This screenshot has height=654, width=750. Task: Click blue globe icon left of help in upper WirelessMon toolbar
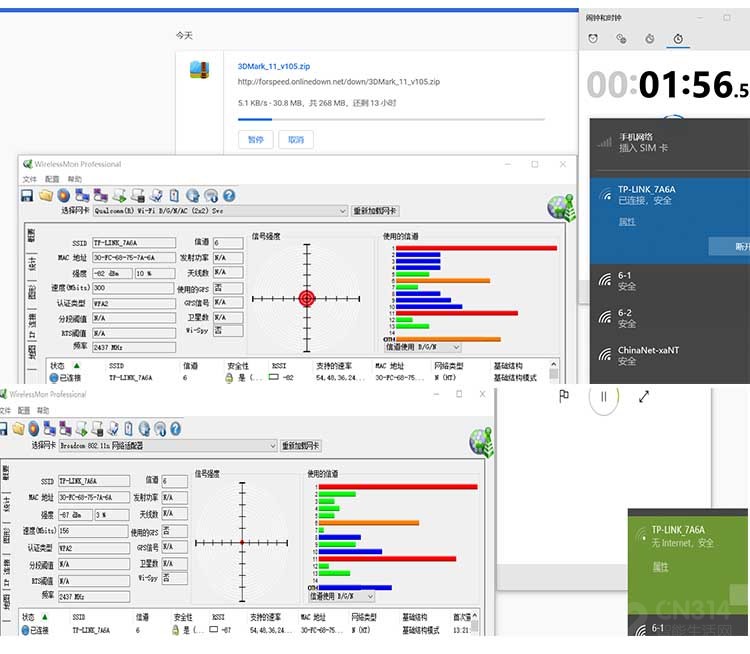[193, 195]
